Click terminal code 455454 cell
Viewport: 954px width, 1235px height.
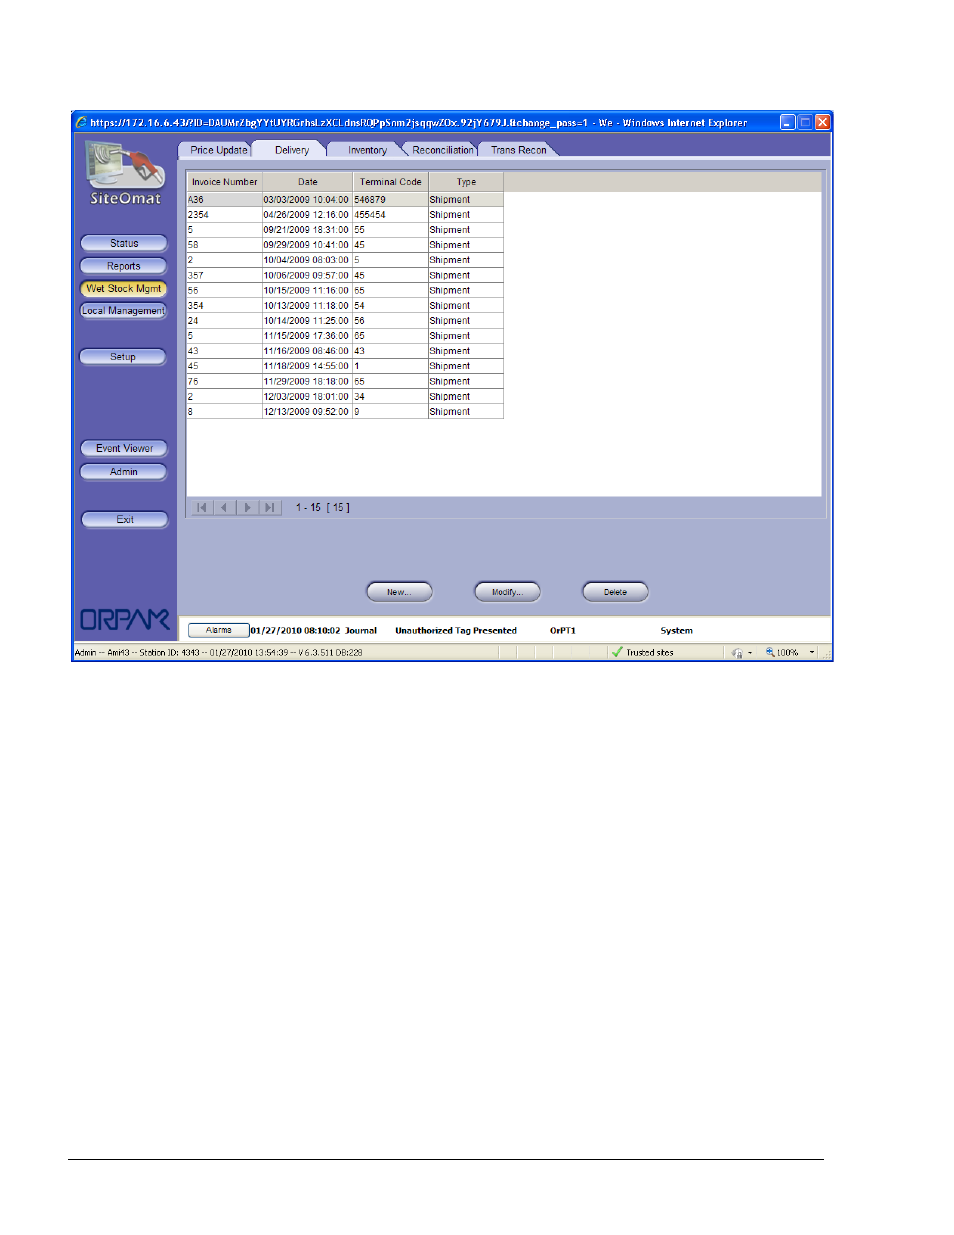click(x=390, y=215)
